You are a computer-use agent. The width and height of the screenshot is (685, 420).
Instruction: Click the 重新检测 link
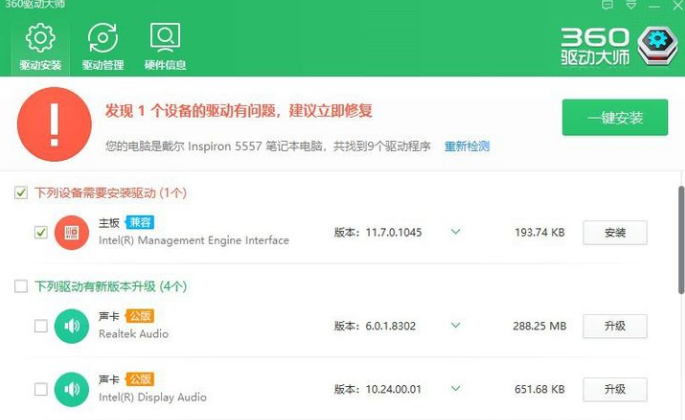(467, 146)
